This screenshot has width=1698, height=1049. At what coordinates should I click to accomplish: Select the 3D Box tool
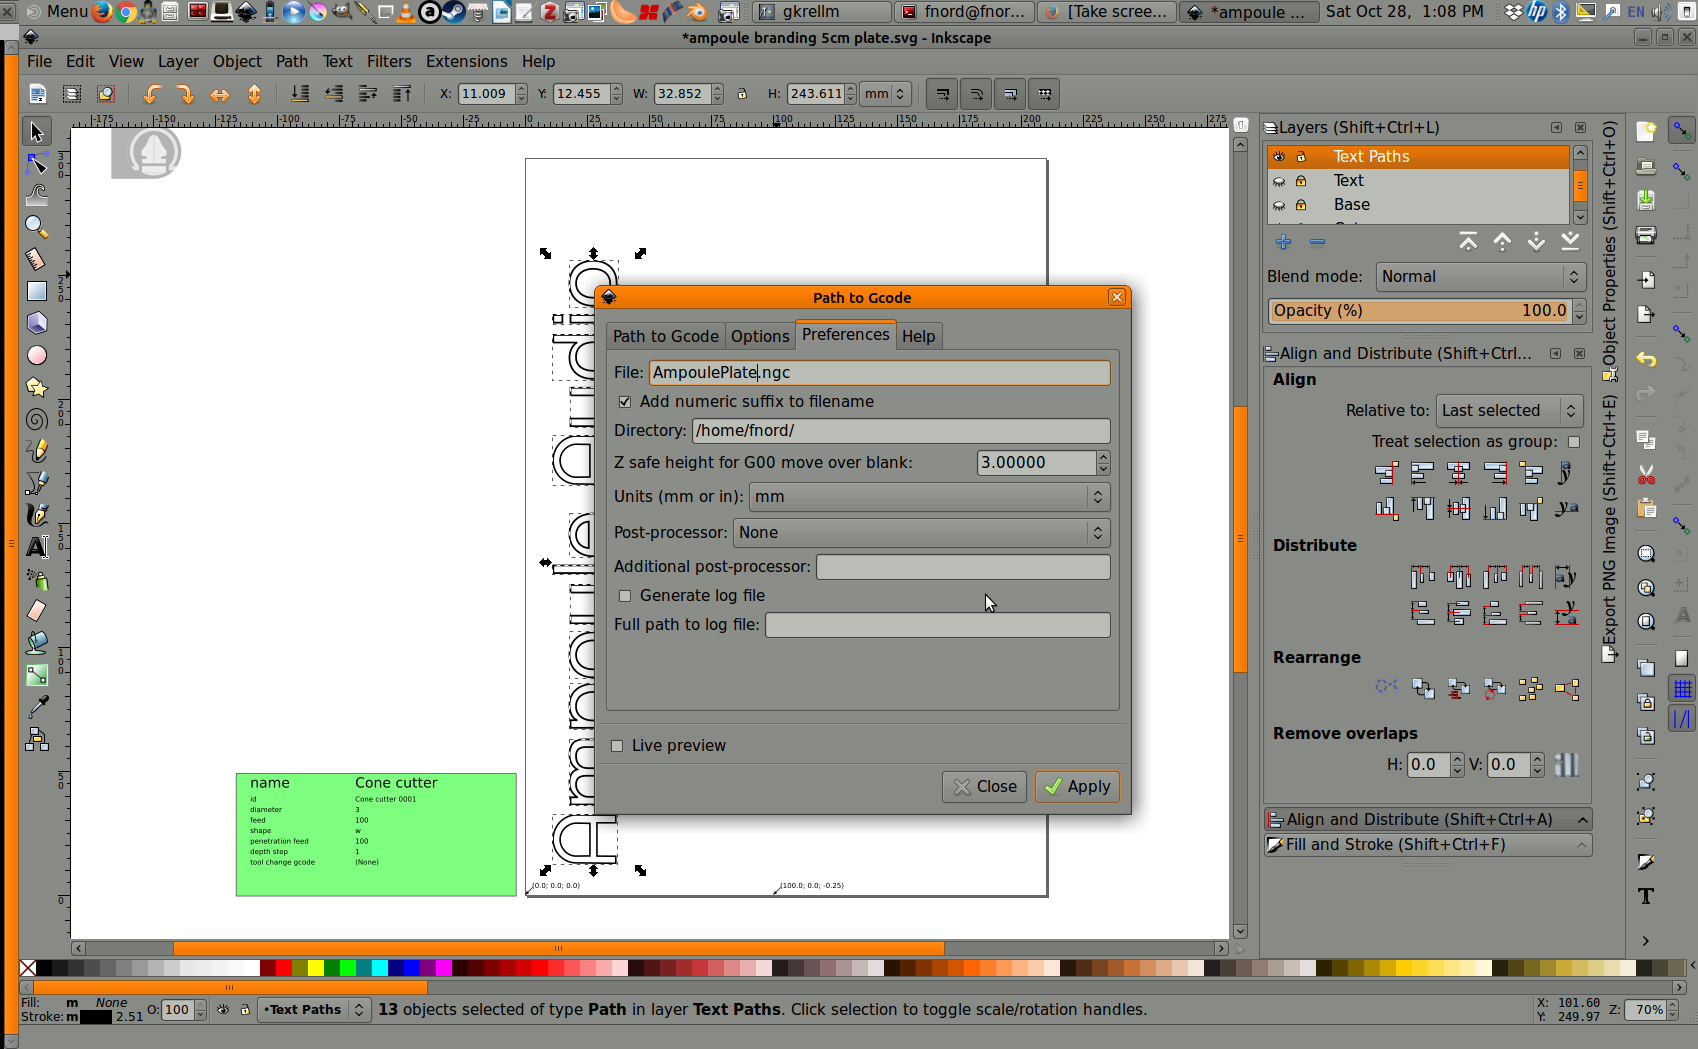click(36, 323)
